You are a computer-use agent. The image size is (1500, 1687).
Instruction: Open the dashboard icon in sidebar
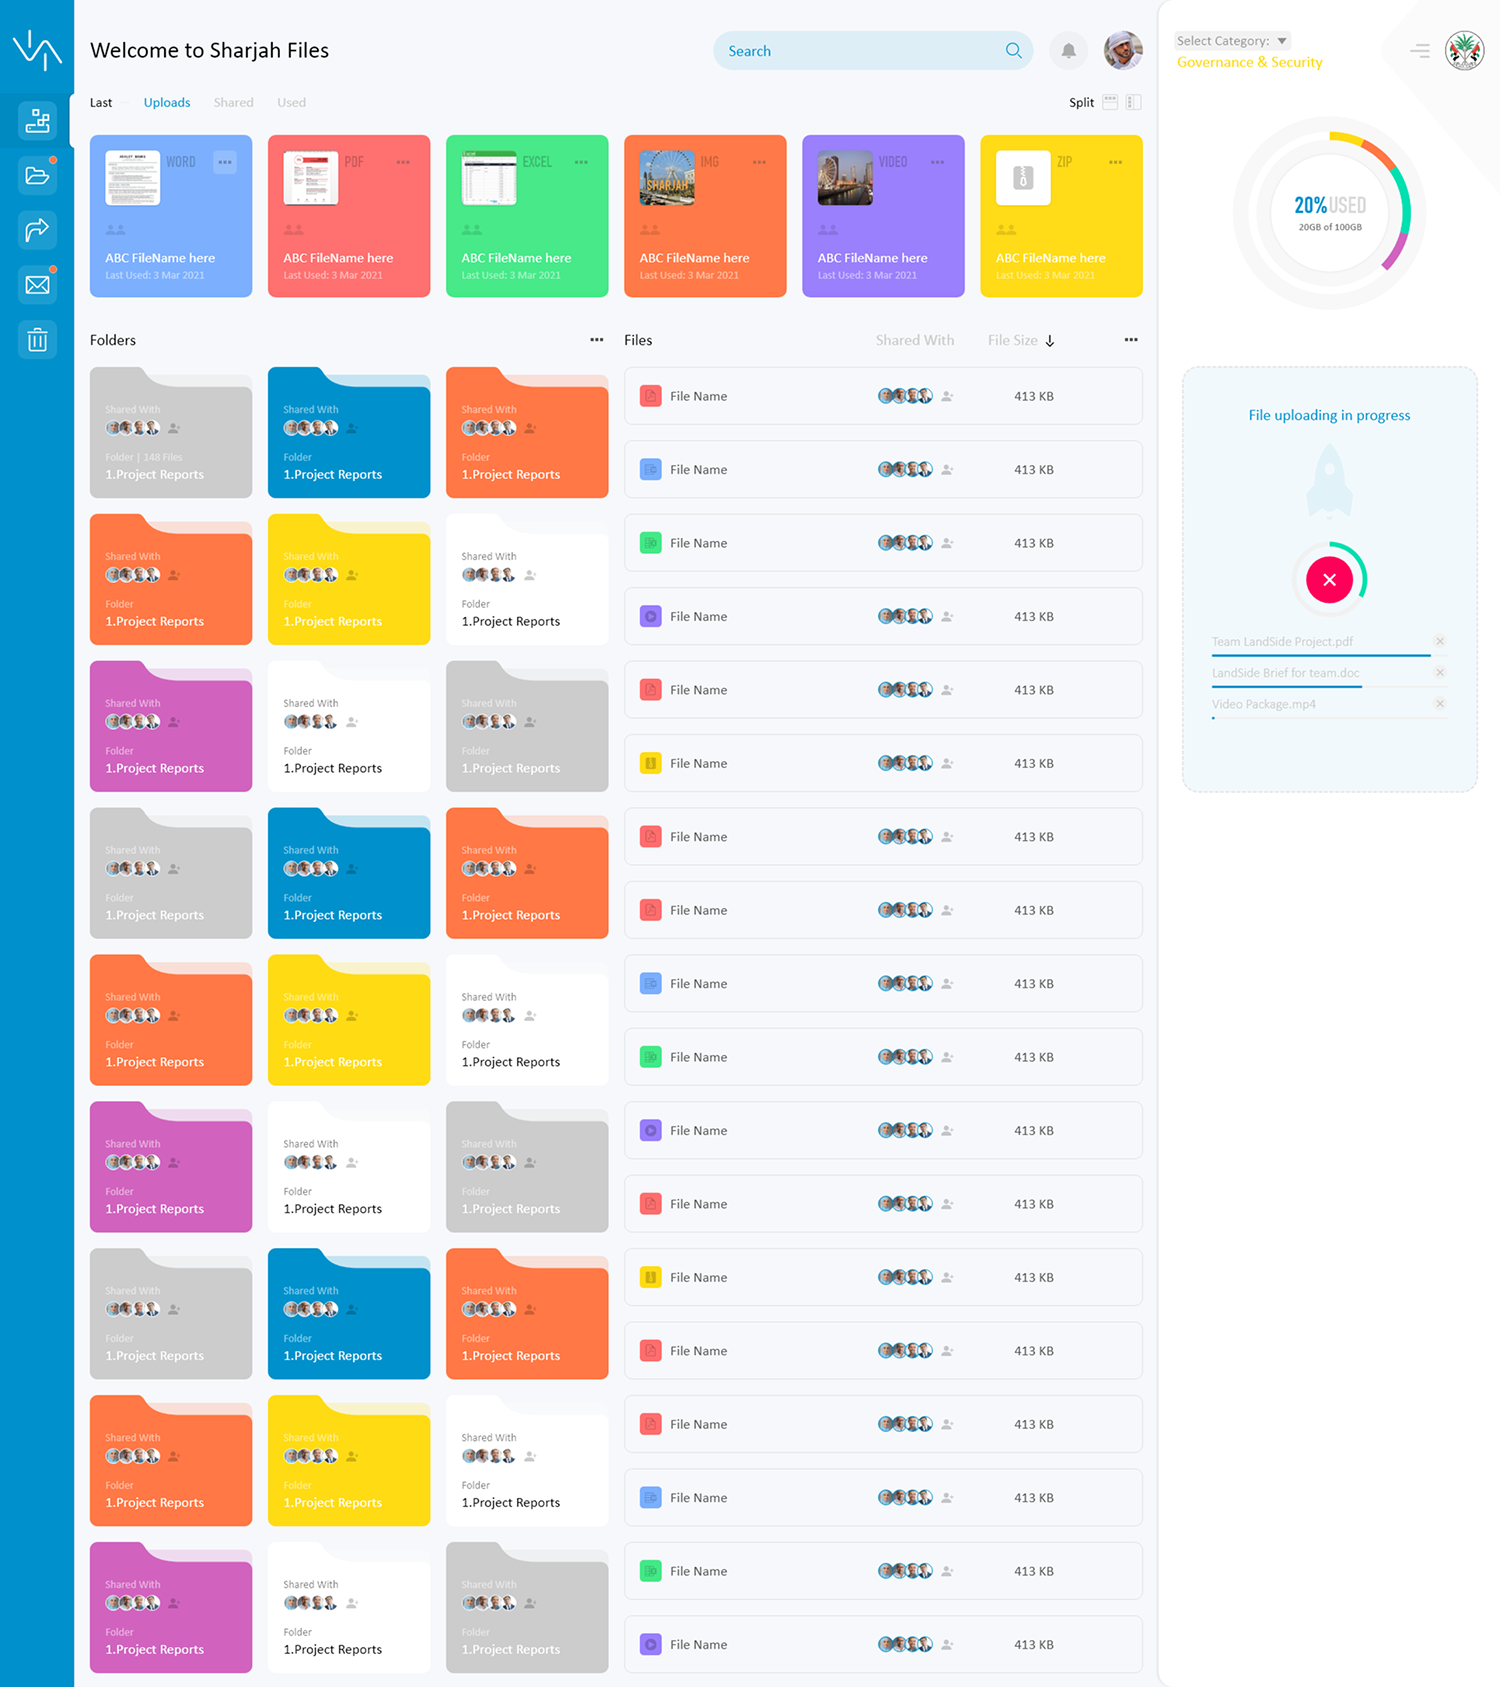tap(37, 121)
